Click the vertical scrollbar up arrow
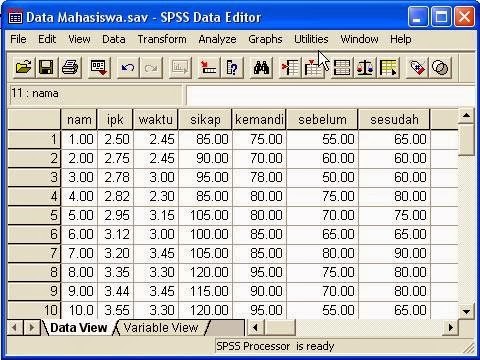This screenshot has height=360, width=480. tap(466, 116)
